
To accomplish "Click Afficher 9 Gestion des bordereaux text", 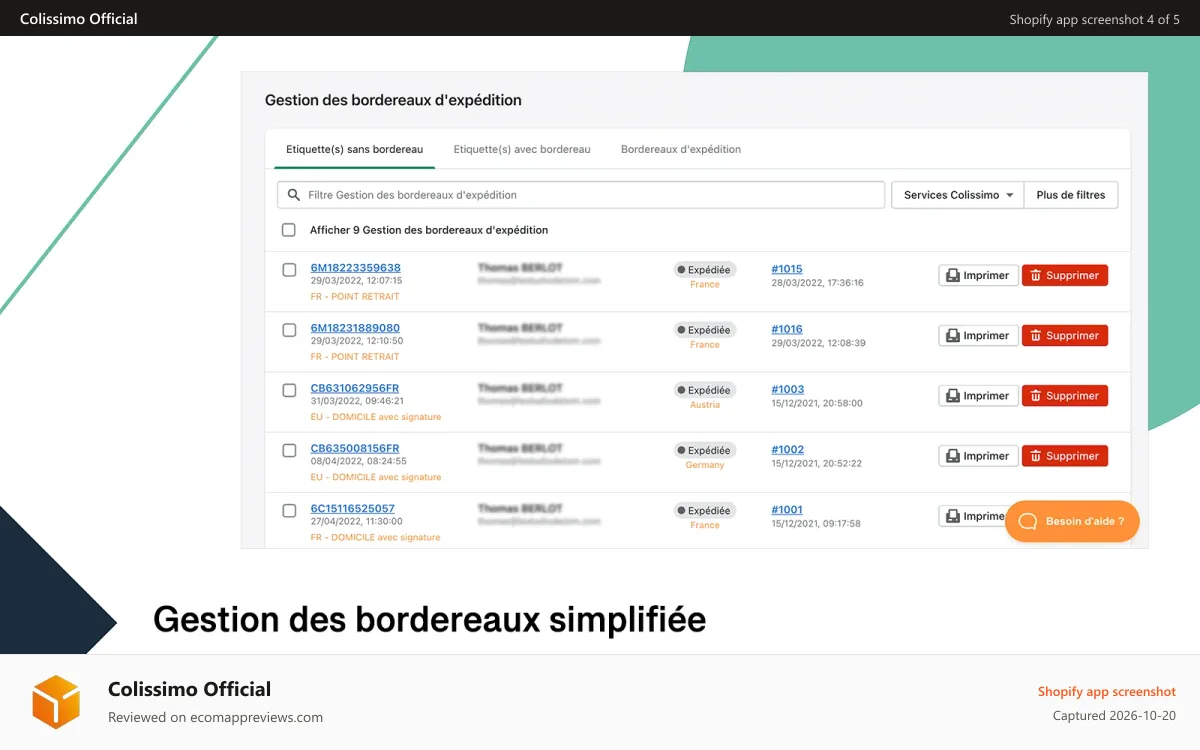I will pos(429,230).
